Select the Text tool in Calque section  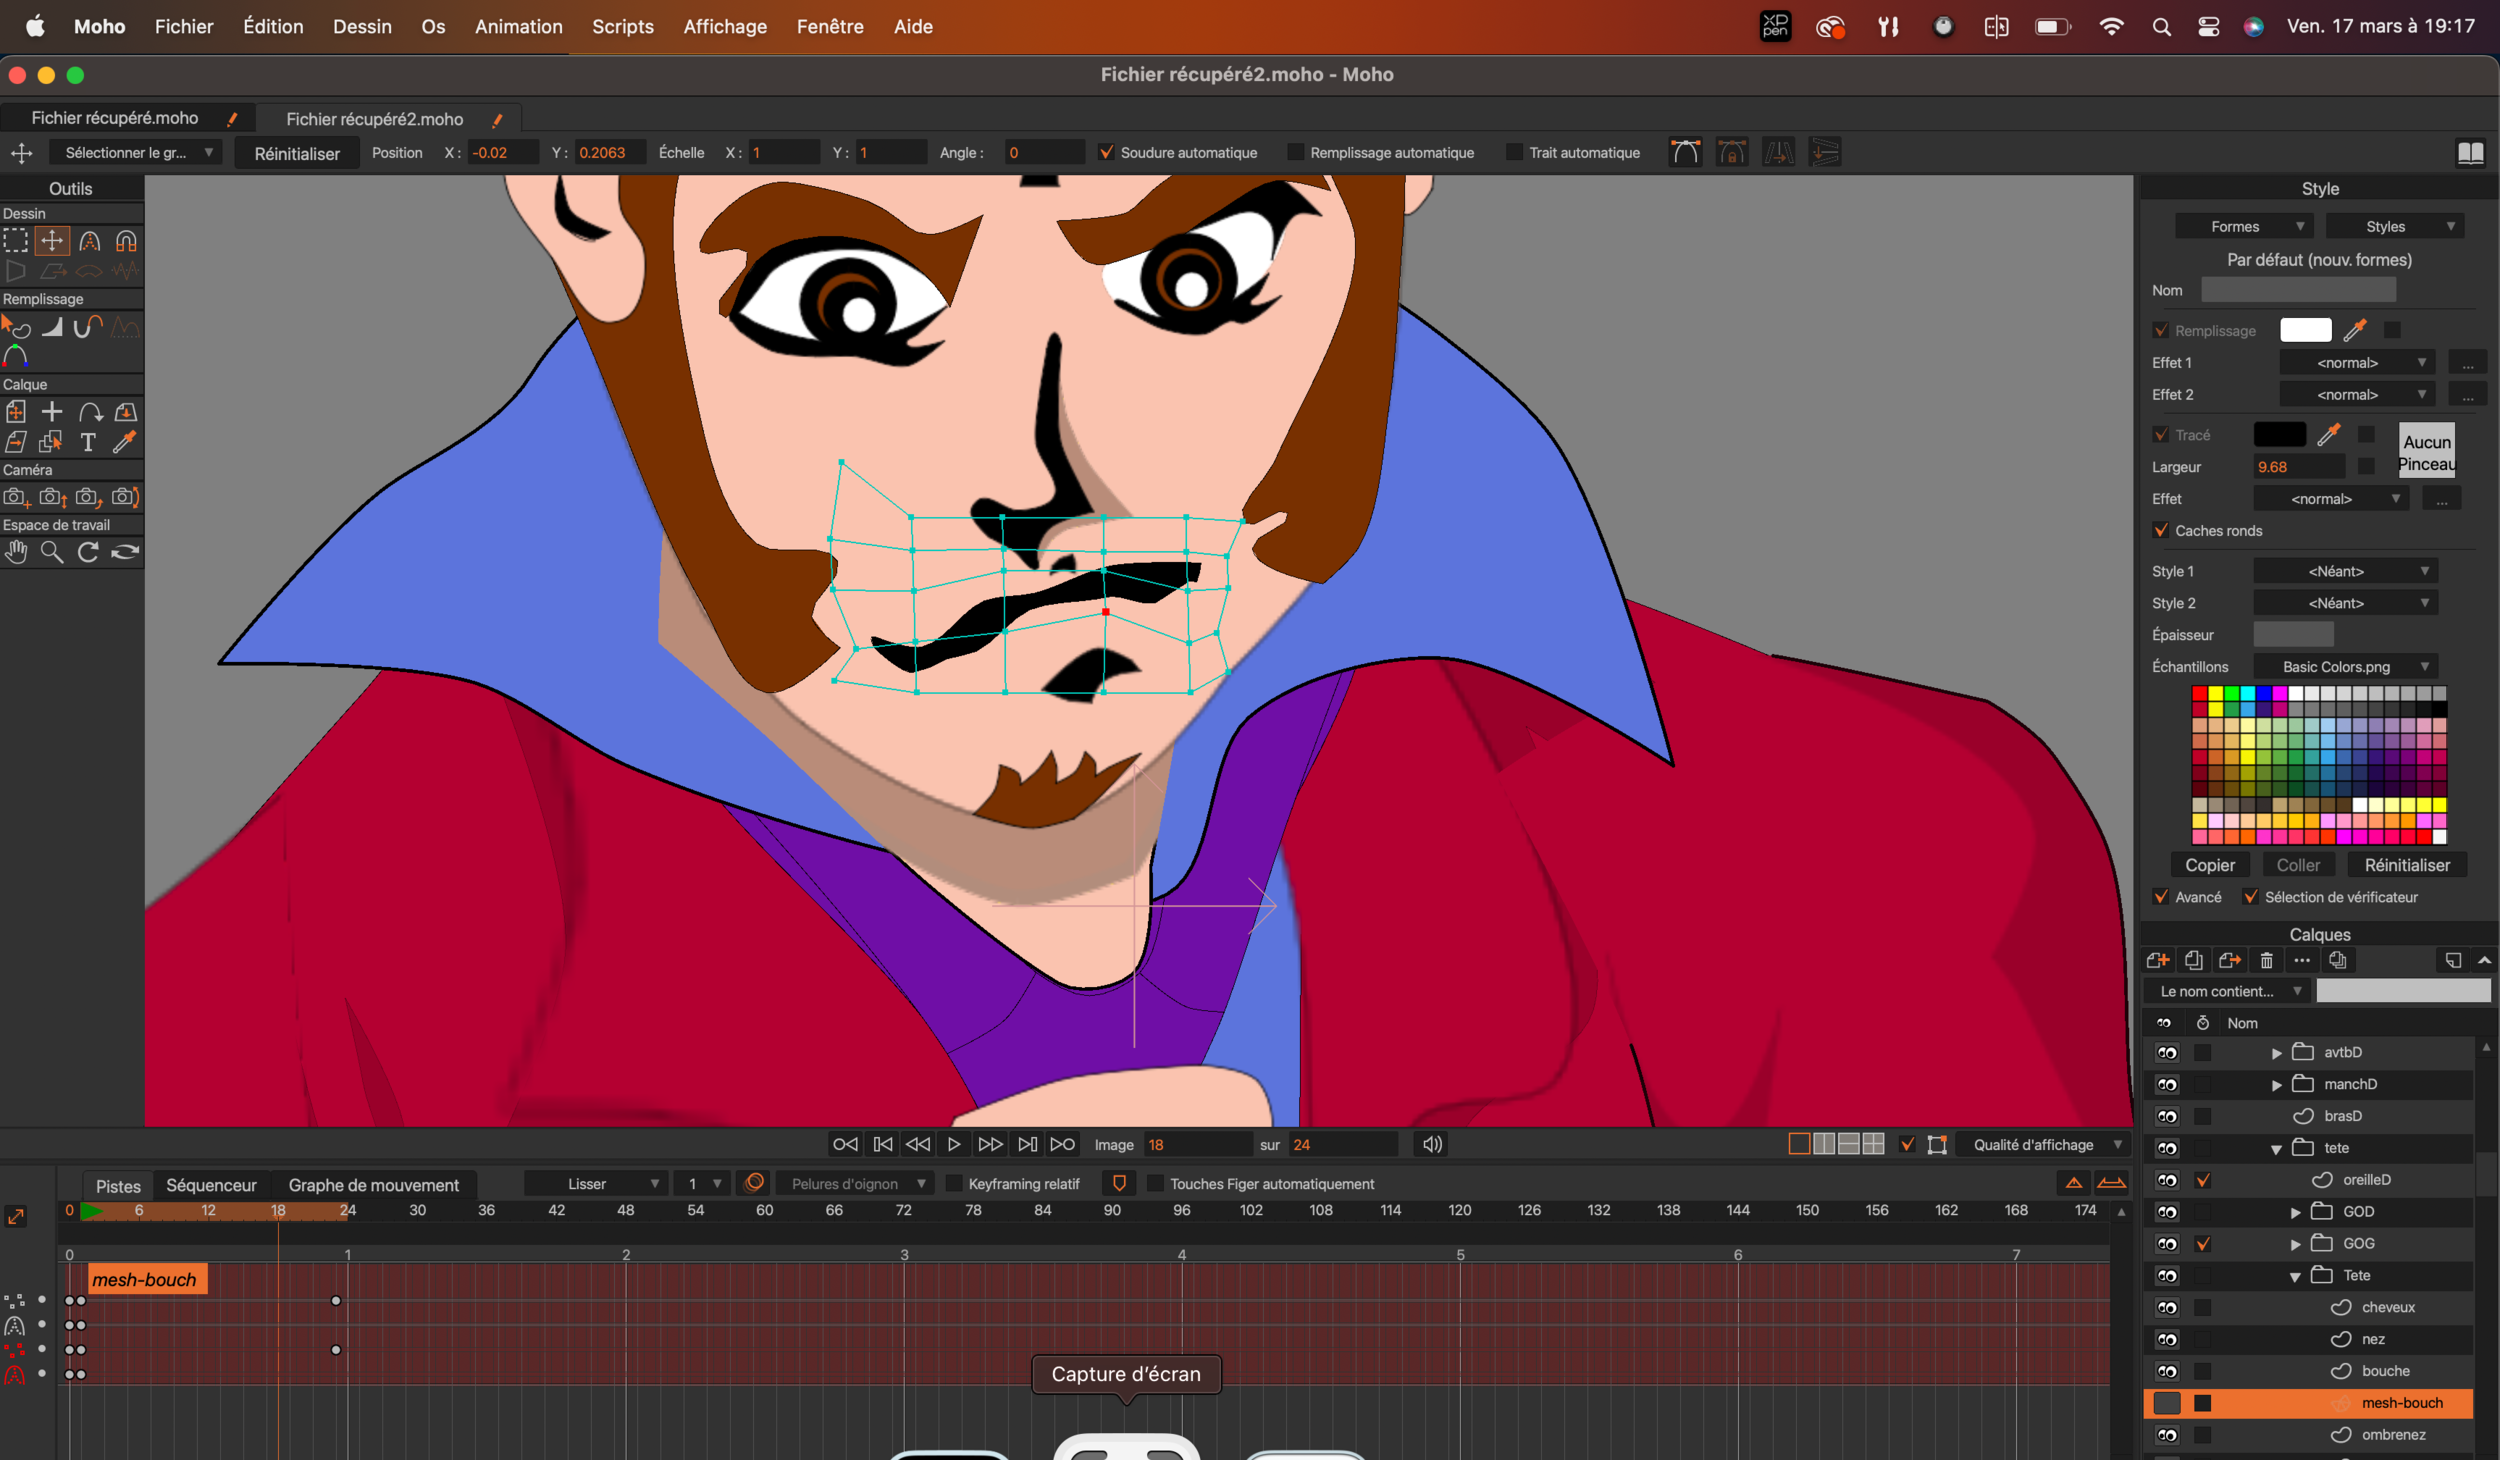[x=88, y=442]
